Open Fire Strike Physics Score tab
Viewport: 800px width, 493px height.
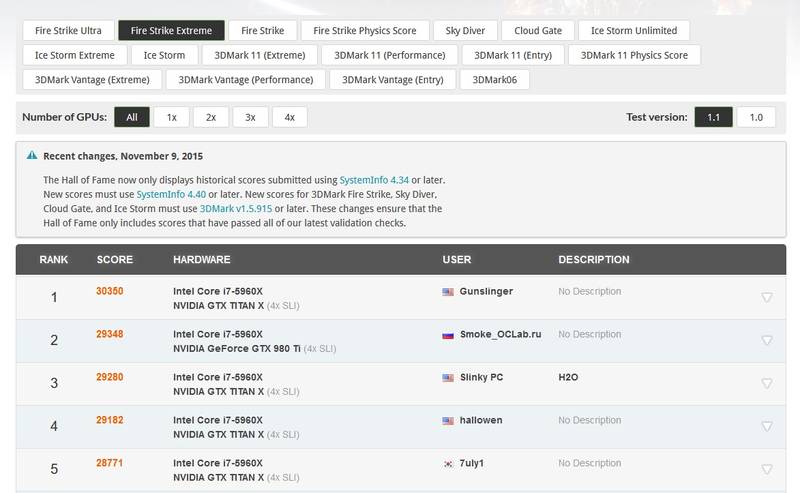pos(365,31)
